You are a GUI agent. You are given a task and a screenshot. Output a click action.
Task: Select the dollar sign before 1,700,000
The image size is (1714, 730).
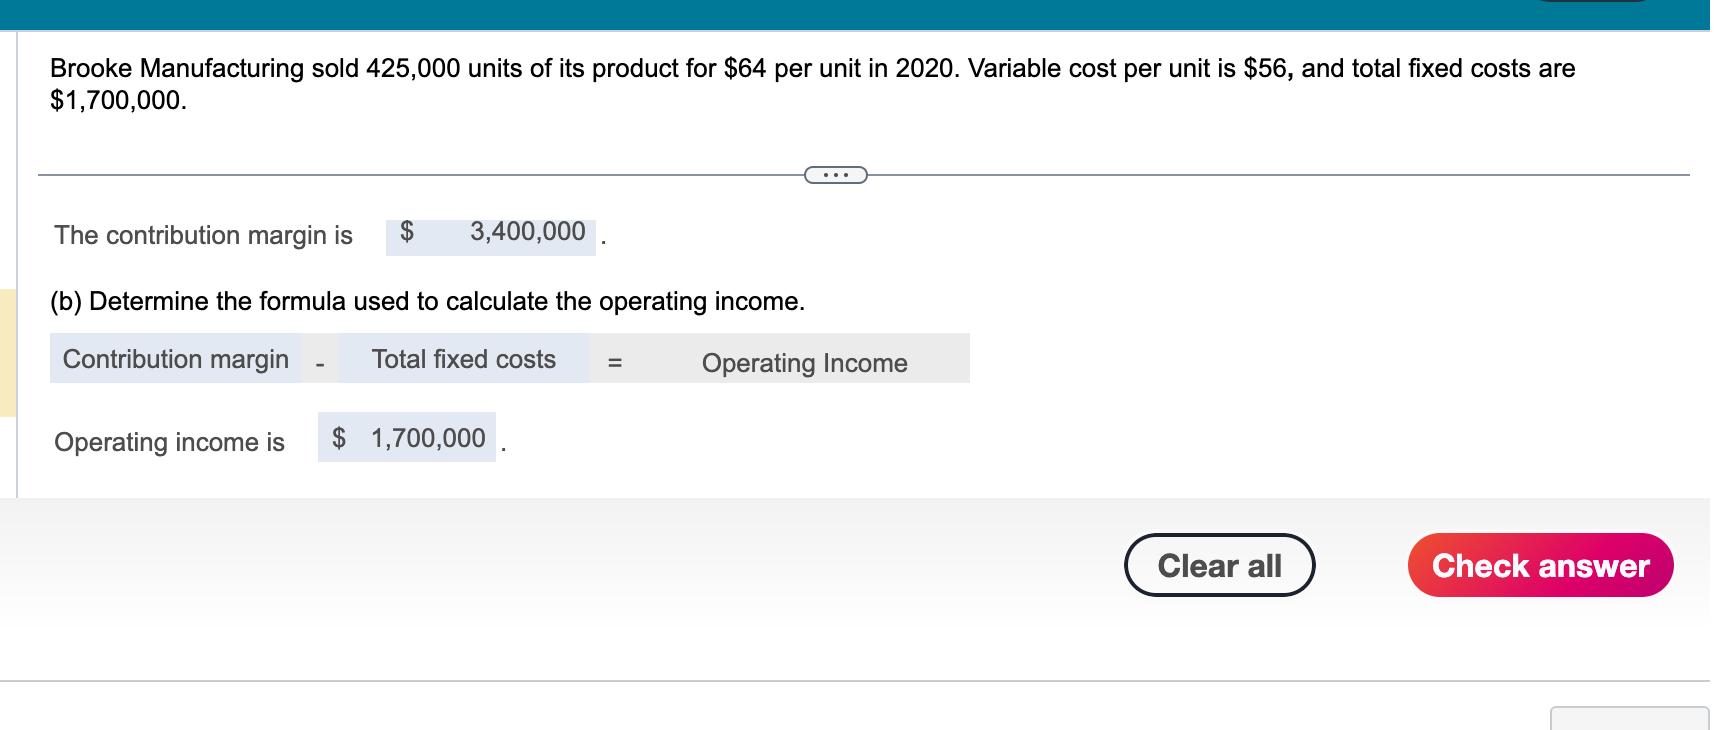tap(338, 437)
